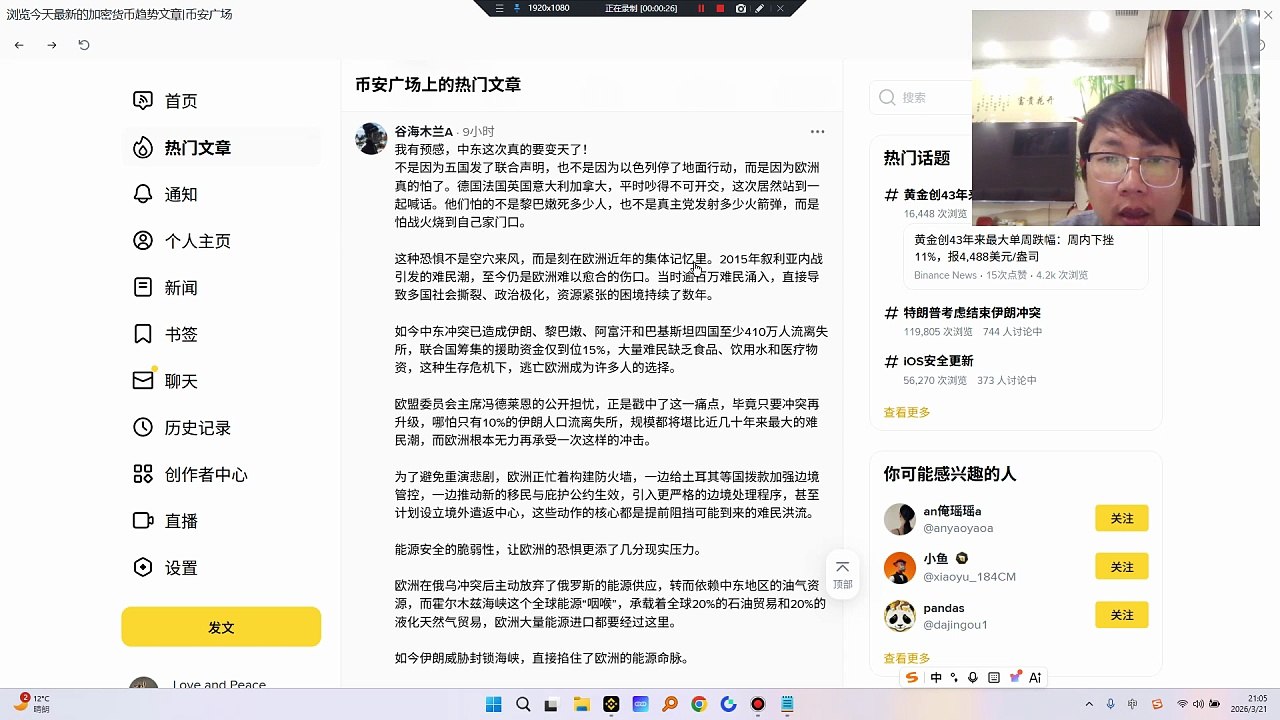Click the 历史记录 clock icon

pyautogui.click(x=143, y=427)
